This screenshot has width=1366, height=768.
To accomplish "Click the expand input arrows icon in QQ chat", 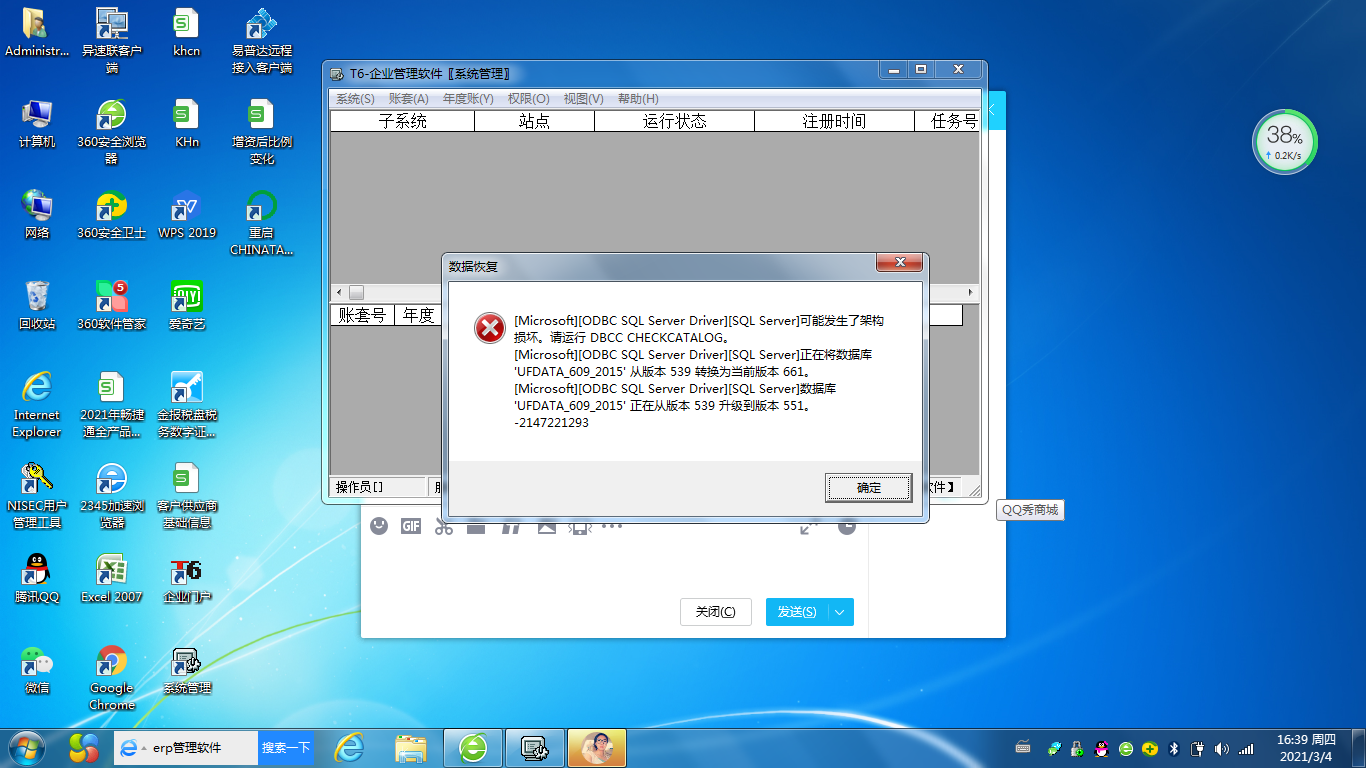I will (809, 527).
